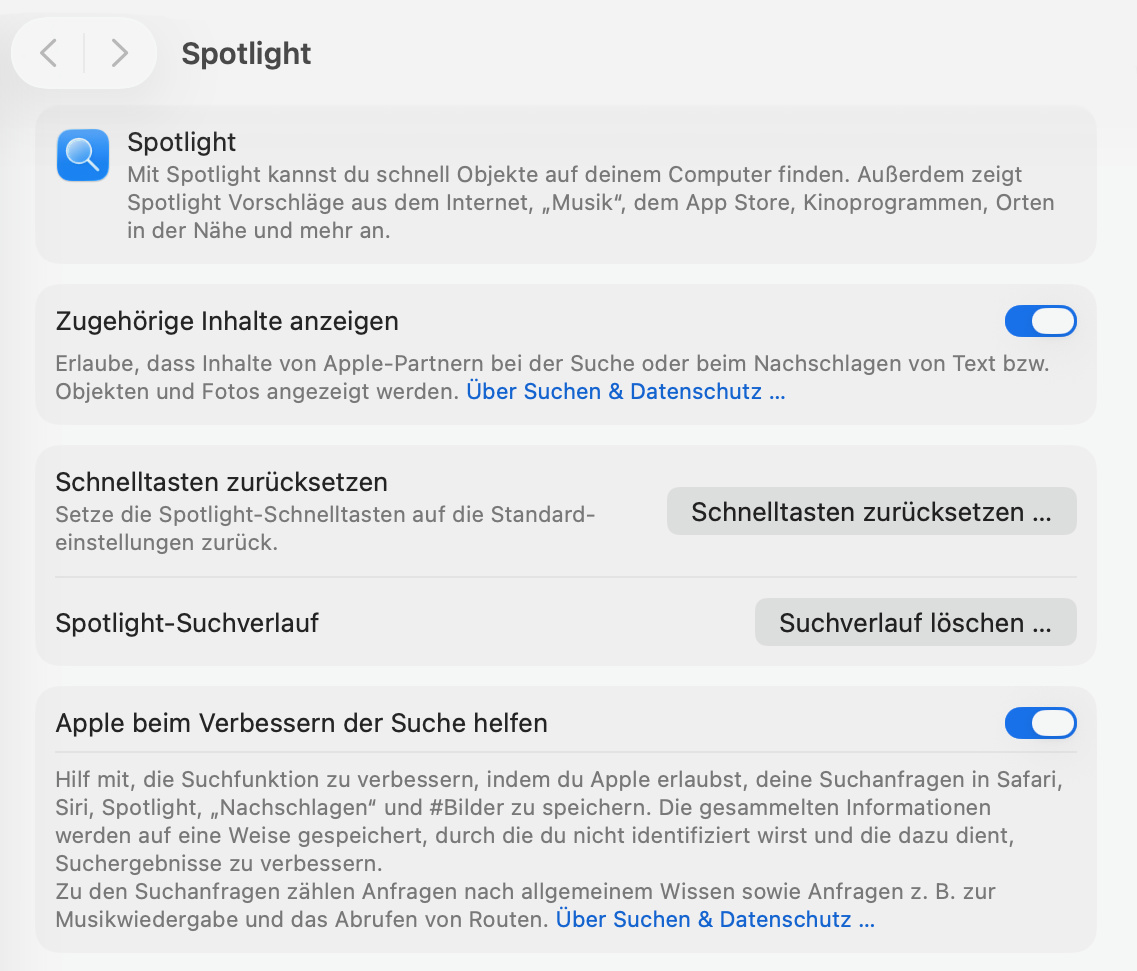Open 'Über Suchen & Datenschutz' link under Zugehörige Inhalte
The width and height of the screenshot is (1137, 971).
[x=626, y=392]
